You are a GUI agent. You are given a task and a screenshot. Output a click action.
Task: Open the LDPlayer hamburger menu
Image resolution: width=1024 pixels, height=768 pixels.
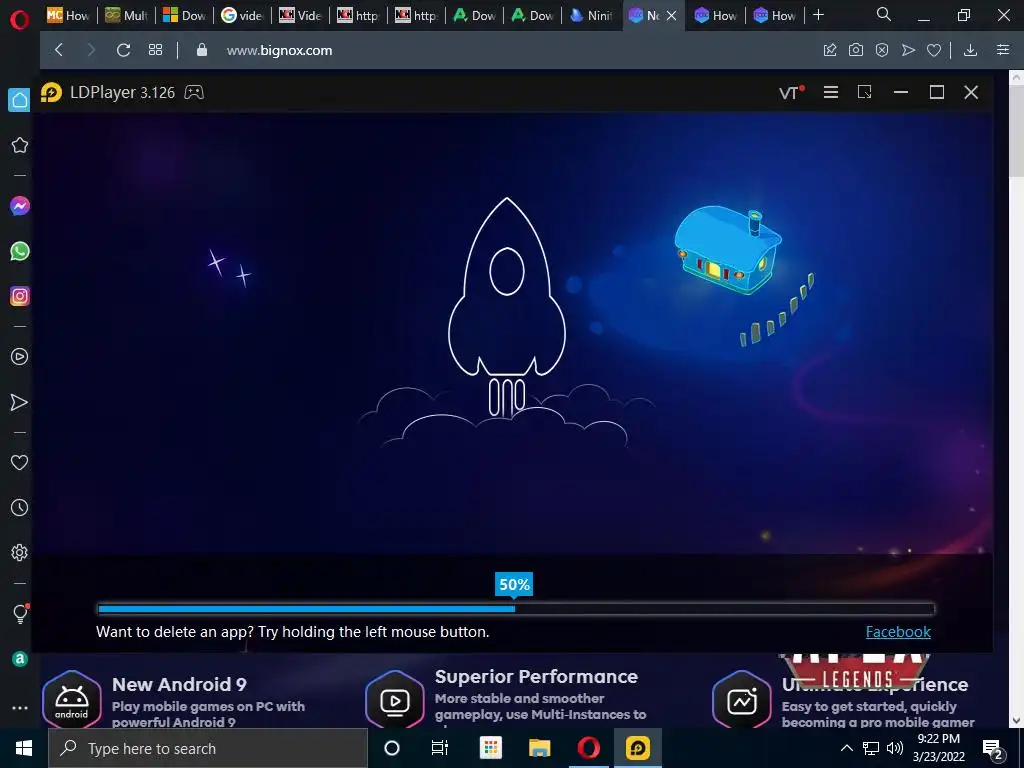831,92
